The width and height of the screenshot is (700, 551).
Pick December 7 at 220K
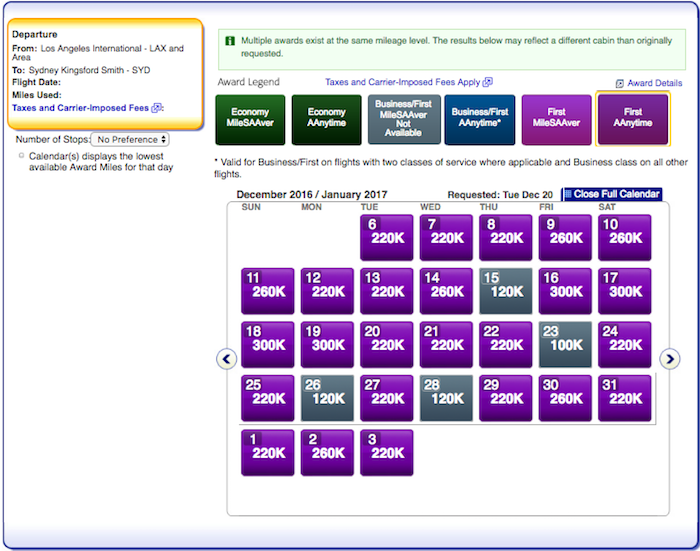point(446,238)
